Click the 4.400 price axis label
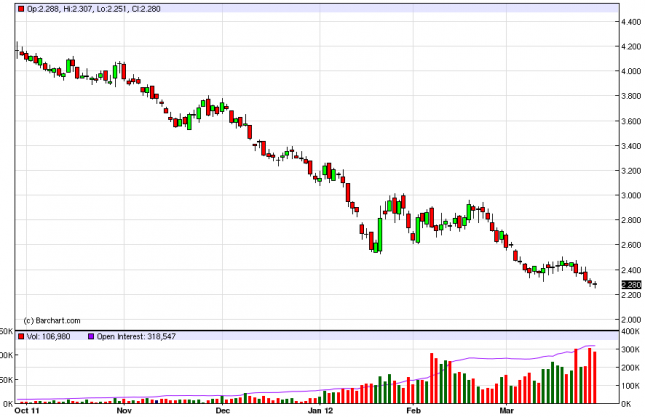The image size is (645, 417). click(x=631, y=22)
